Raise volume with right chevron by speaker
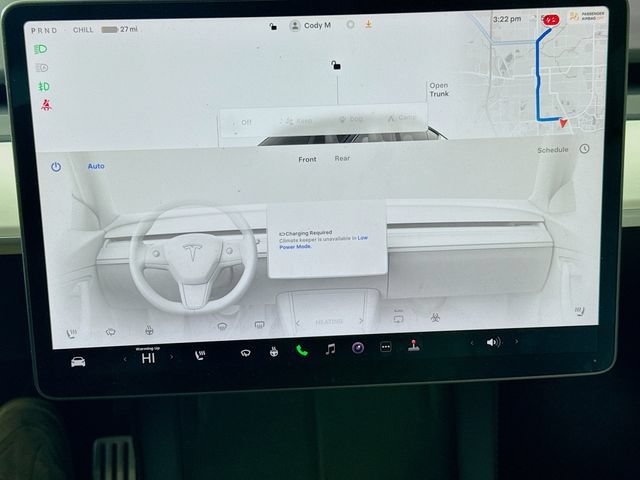The image size is (640, 480). 516,341
